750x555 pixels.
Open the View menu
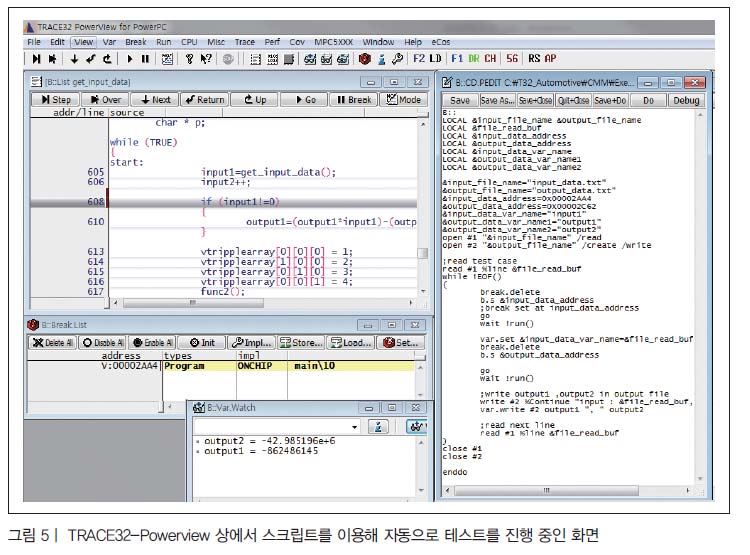(x=84, y=42)
